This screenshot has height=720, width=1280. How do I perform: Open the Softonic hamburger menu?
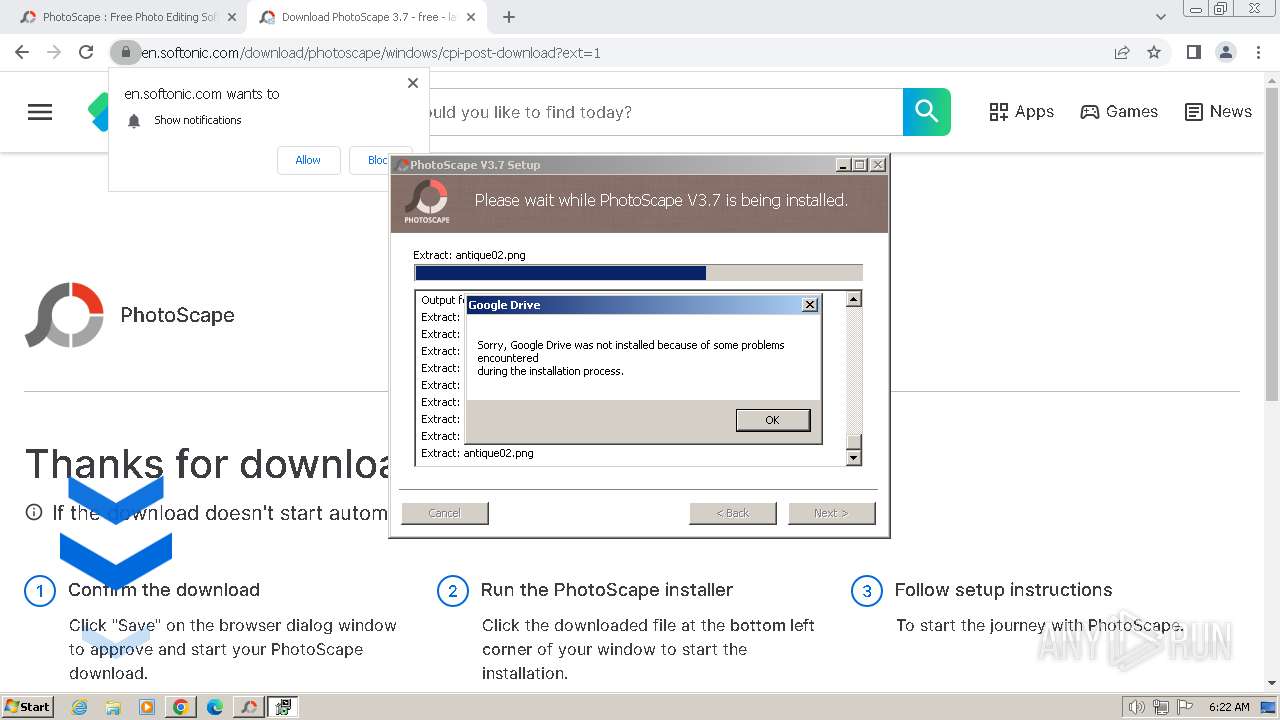tap(40, 112)
